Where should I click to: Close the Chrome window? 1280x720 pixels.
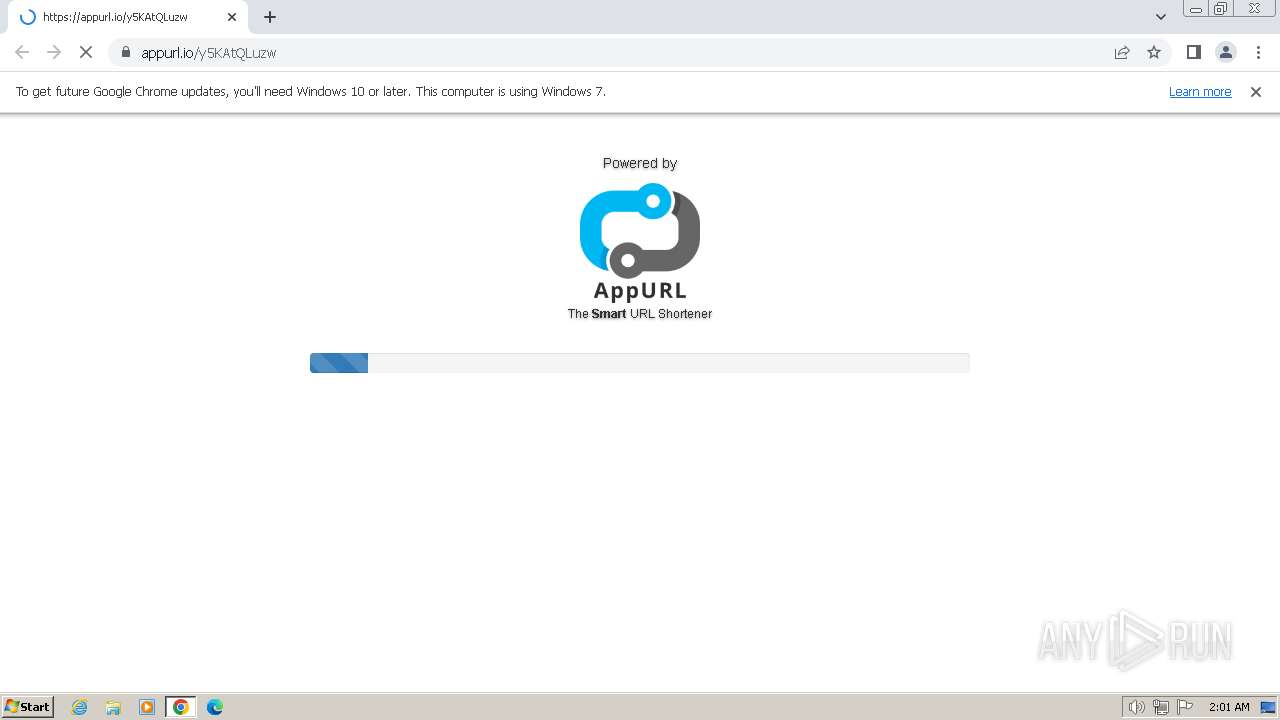(x=1254, y=9)
